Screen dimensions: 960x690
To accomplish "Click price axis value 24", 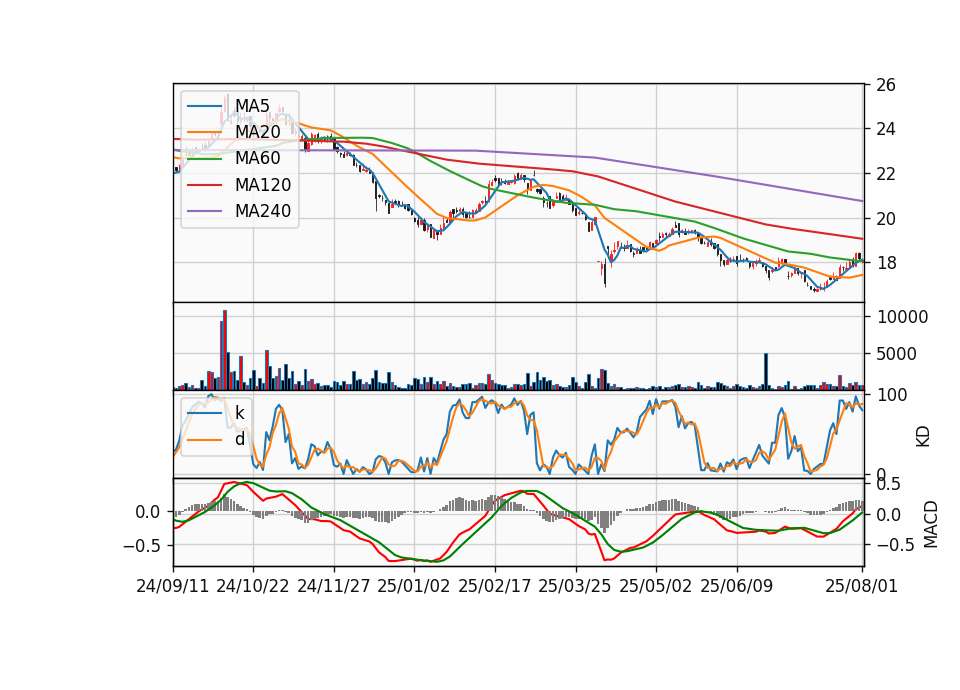I will 885,129.
